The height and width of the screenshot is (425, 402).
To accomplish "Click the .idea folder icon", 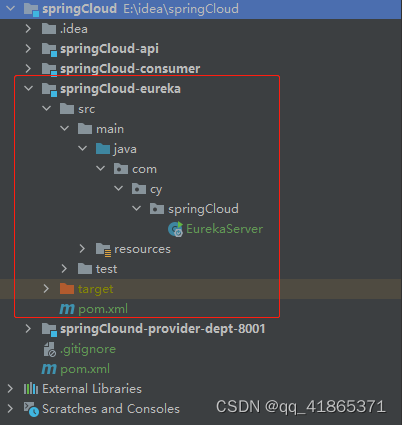I will pyautogui.click(x=49, y=29).
